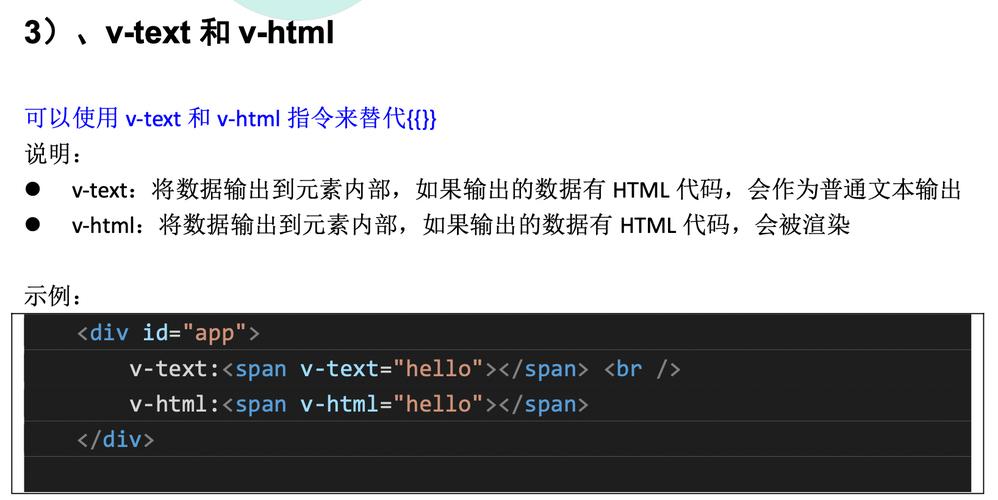998x500 pixels.
Task: Click the empty last line of the code block
Action: click(497, 473)
